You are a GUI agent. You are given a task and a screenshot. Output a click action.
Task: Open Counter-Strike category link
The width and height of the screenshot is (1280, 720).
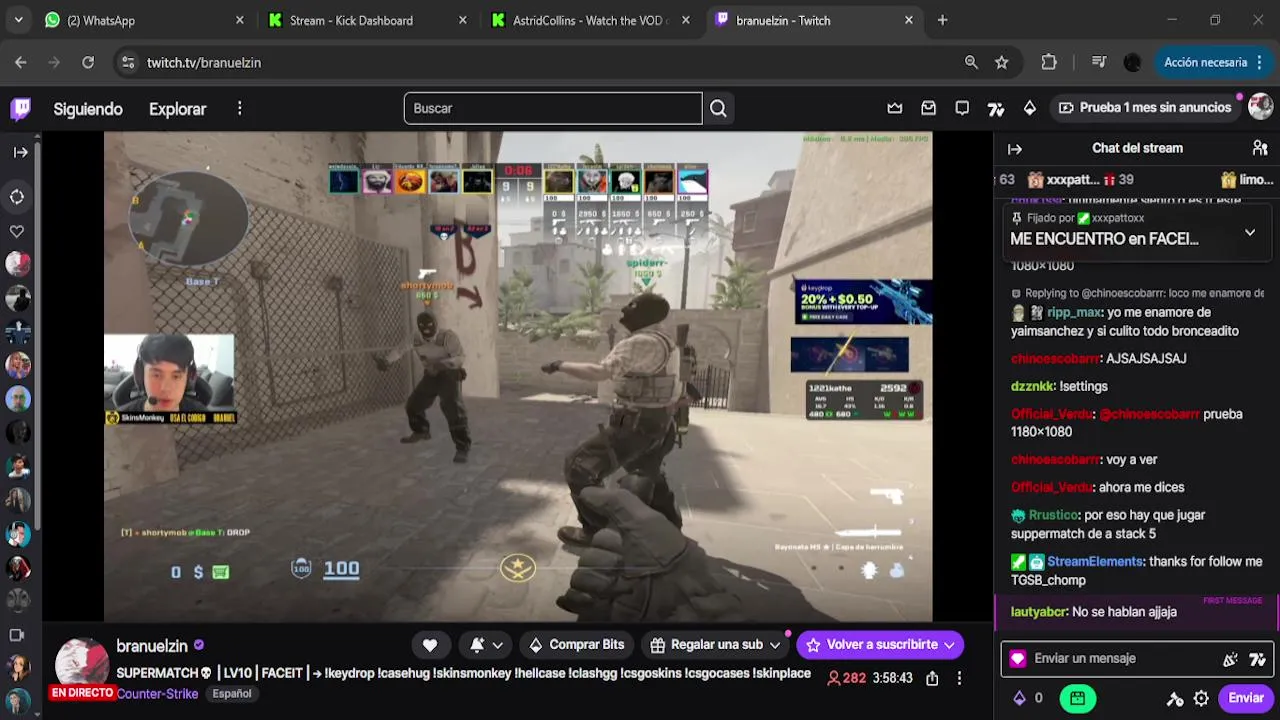pos(157,694)
